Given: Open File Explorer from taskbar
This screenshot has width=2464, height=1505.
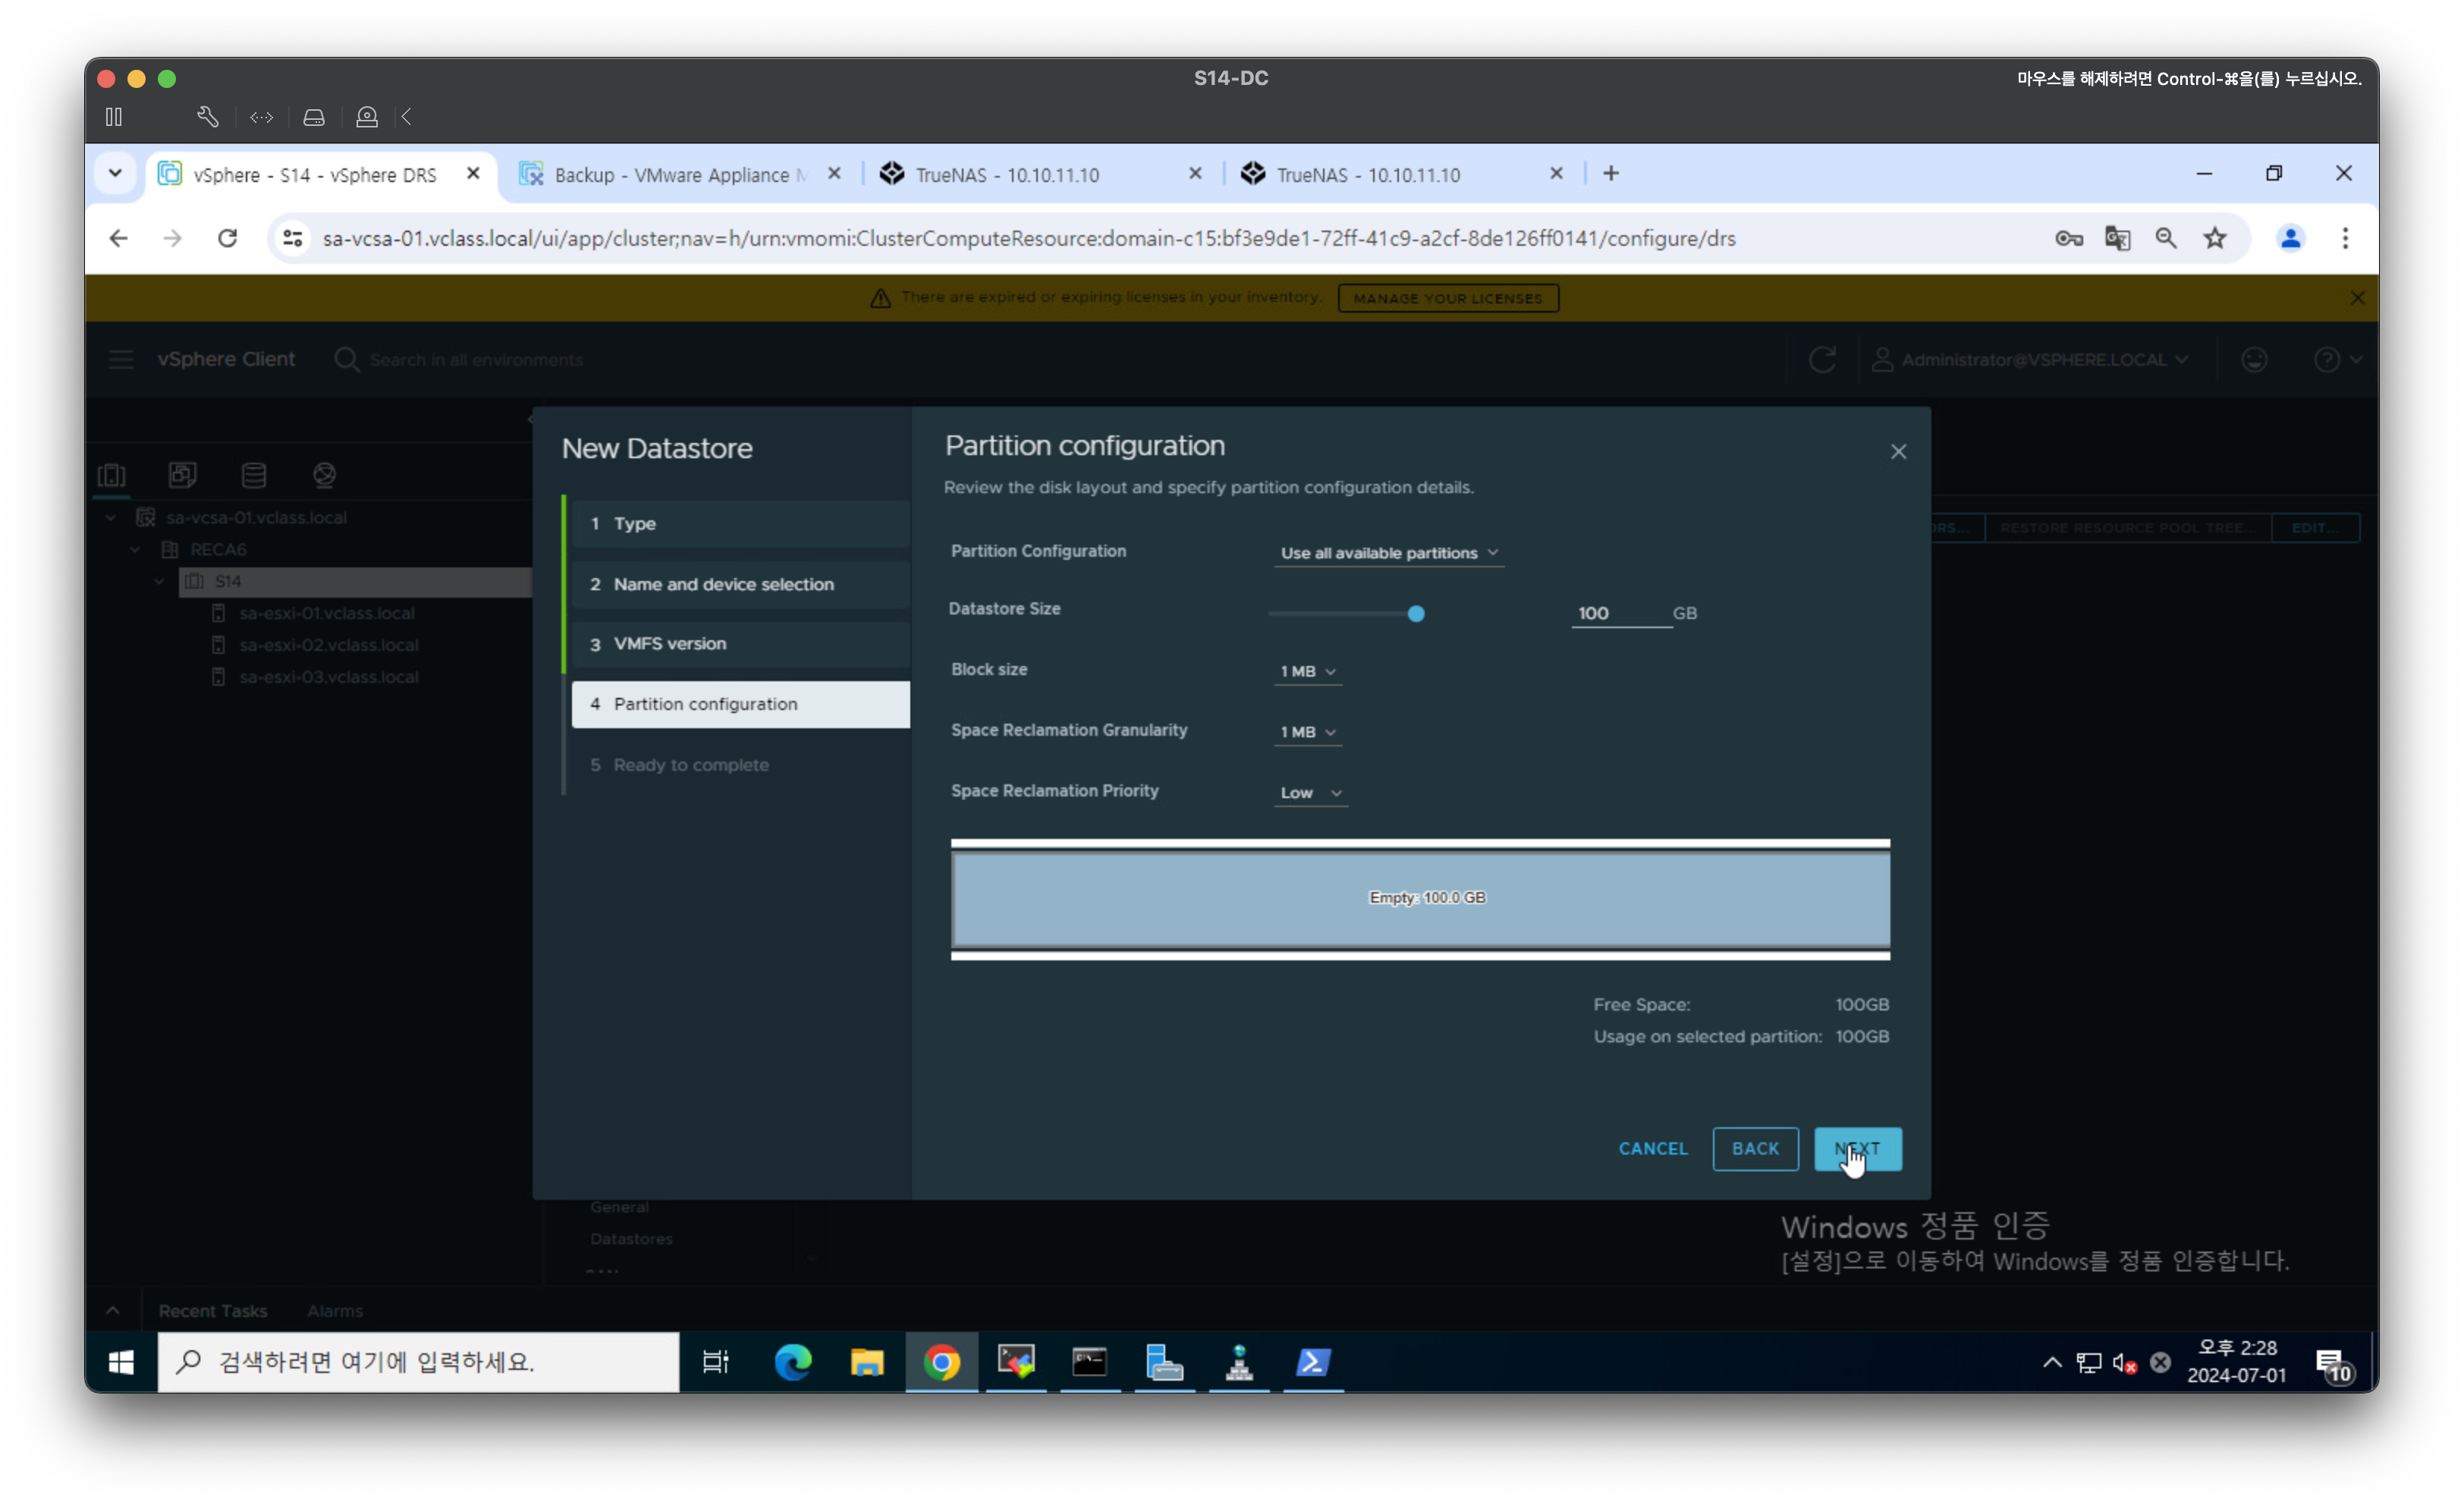Looking at the screenshot, I should [867, 1362].
